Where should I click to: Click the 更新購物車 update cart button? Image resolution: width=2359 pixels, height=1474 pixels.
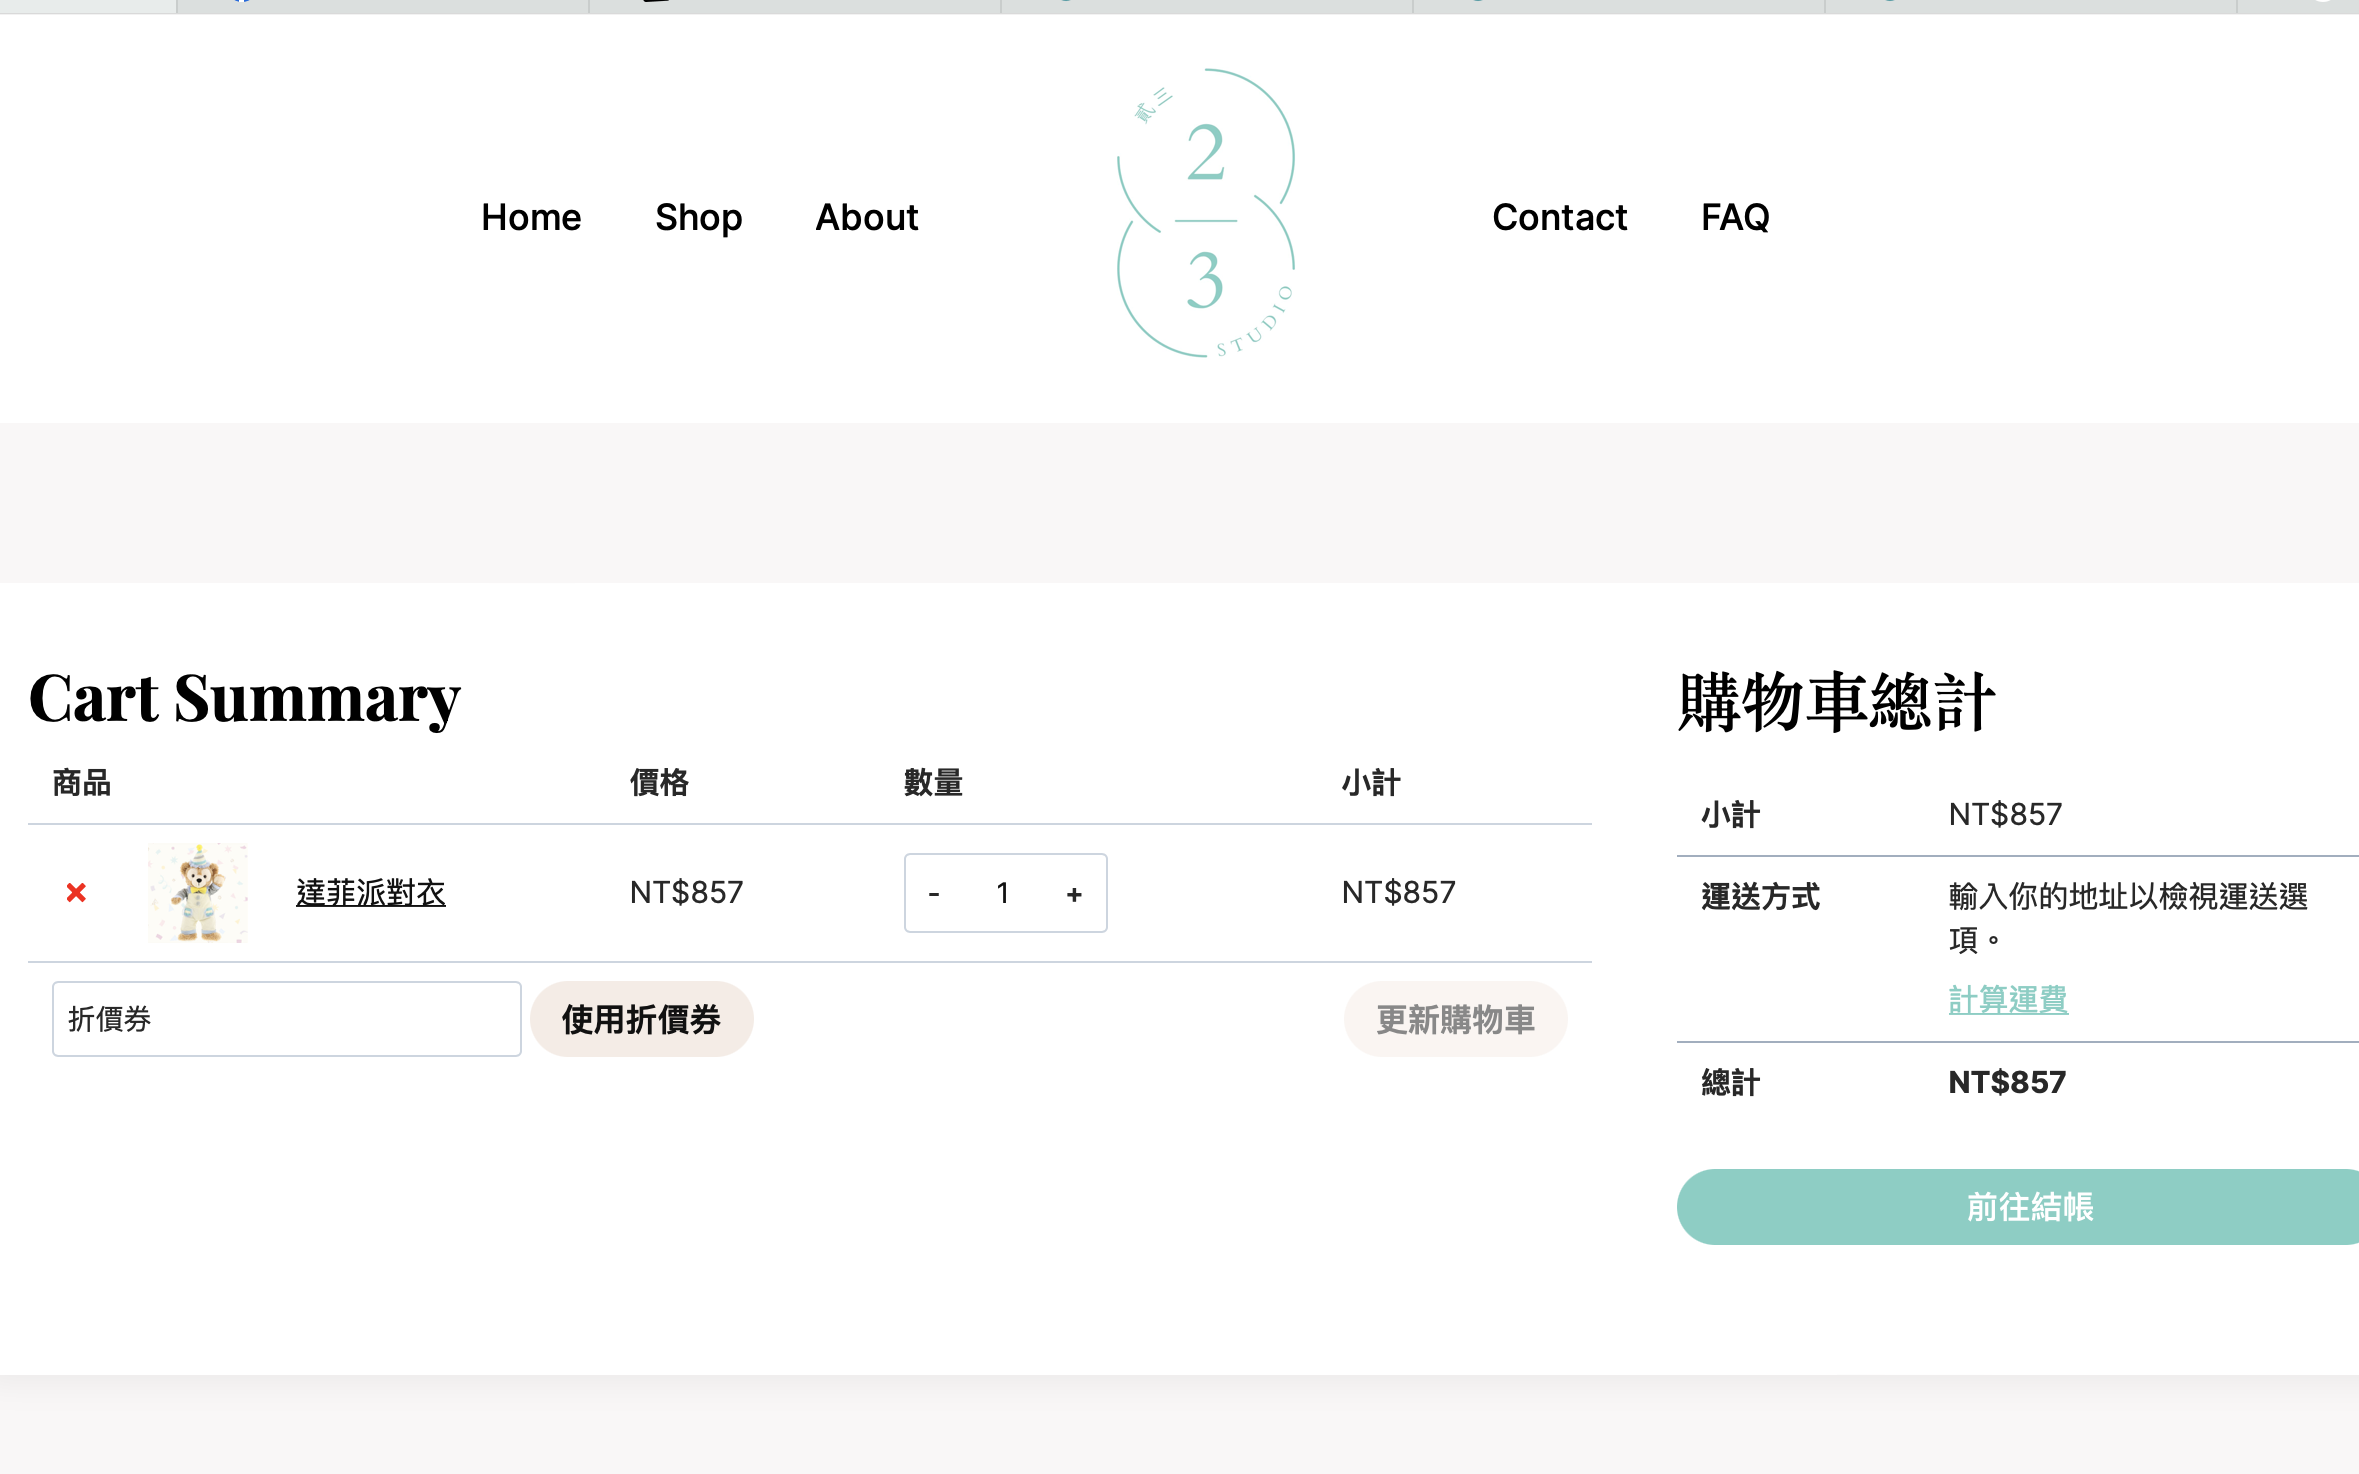(x=1454, y=1019)
